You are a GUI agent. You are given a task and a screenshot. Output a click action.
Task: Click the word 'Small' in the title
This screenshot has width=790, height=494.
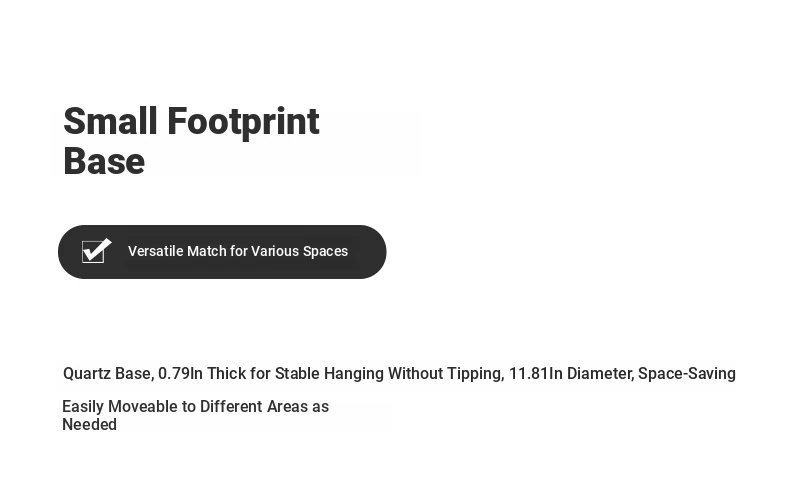point(110,121)
